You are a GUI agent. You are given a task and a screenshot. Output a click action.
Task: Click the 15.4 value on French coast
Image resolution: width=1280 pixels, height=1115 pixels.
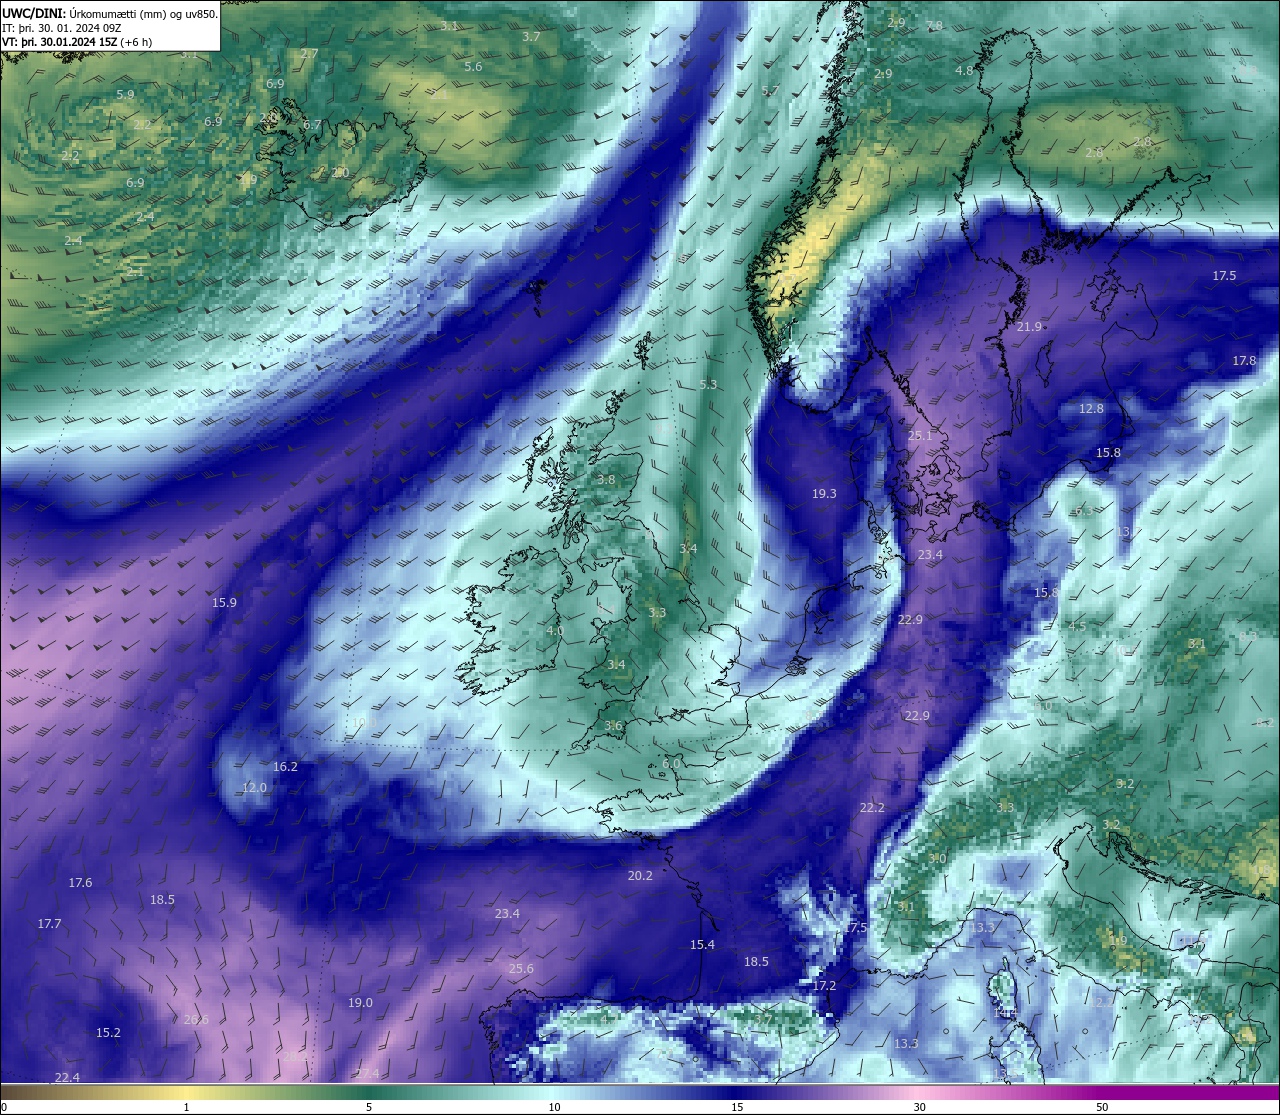pos(702,945)
